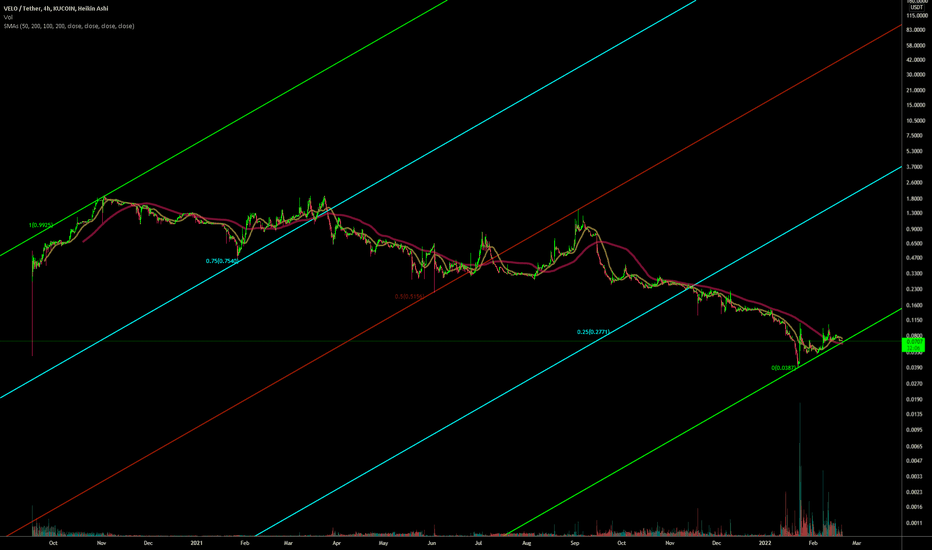Click the Sep label on the time axis

(575, 543)
